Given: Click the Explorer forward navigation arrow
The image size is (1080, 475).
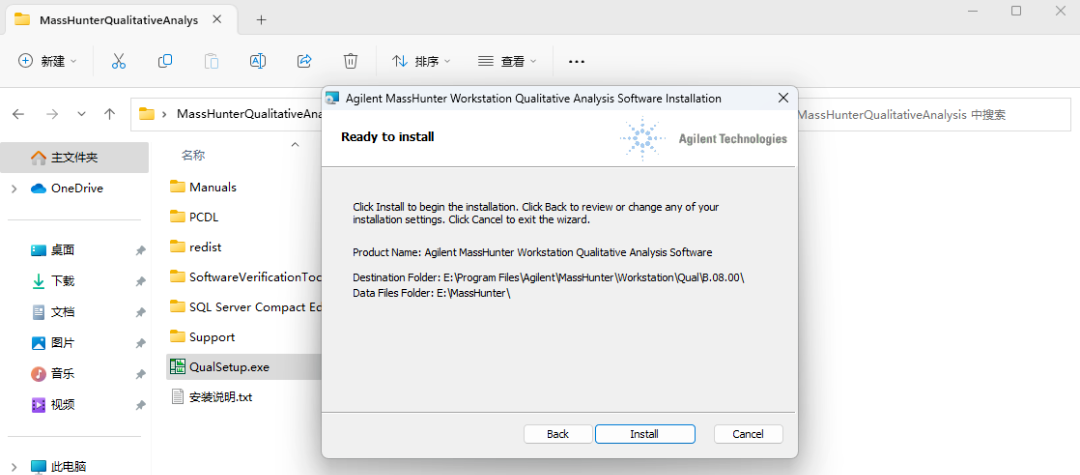Looking at the screenshot, I should tap(52, 114).
